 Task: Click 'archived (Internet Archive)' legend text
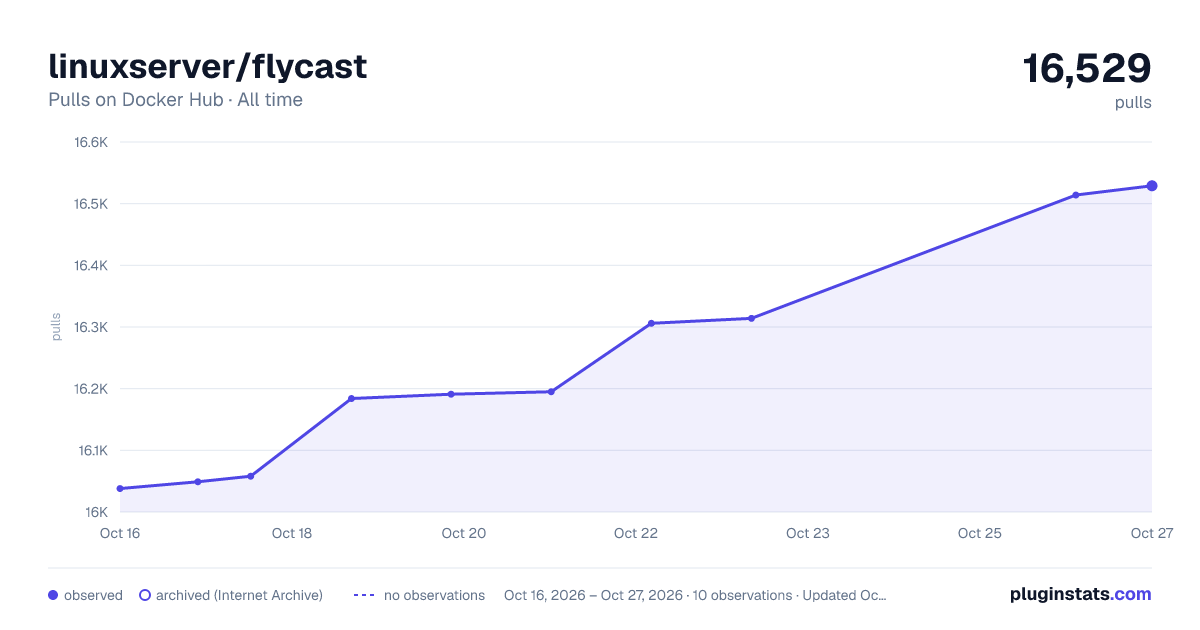[240, 595]
